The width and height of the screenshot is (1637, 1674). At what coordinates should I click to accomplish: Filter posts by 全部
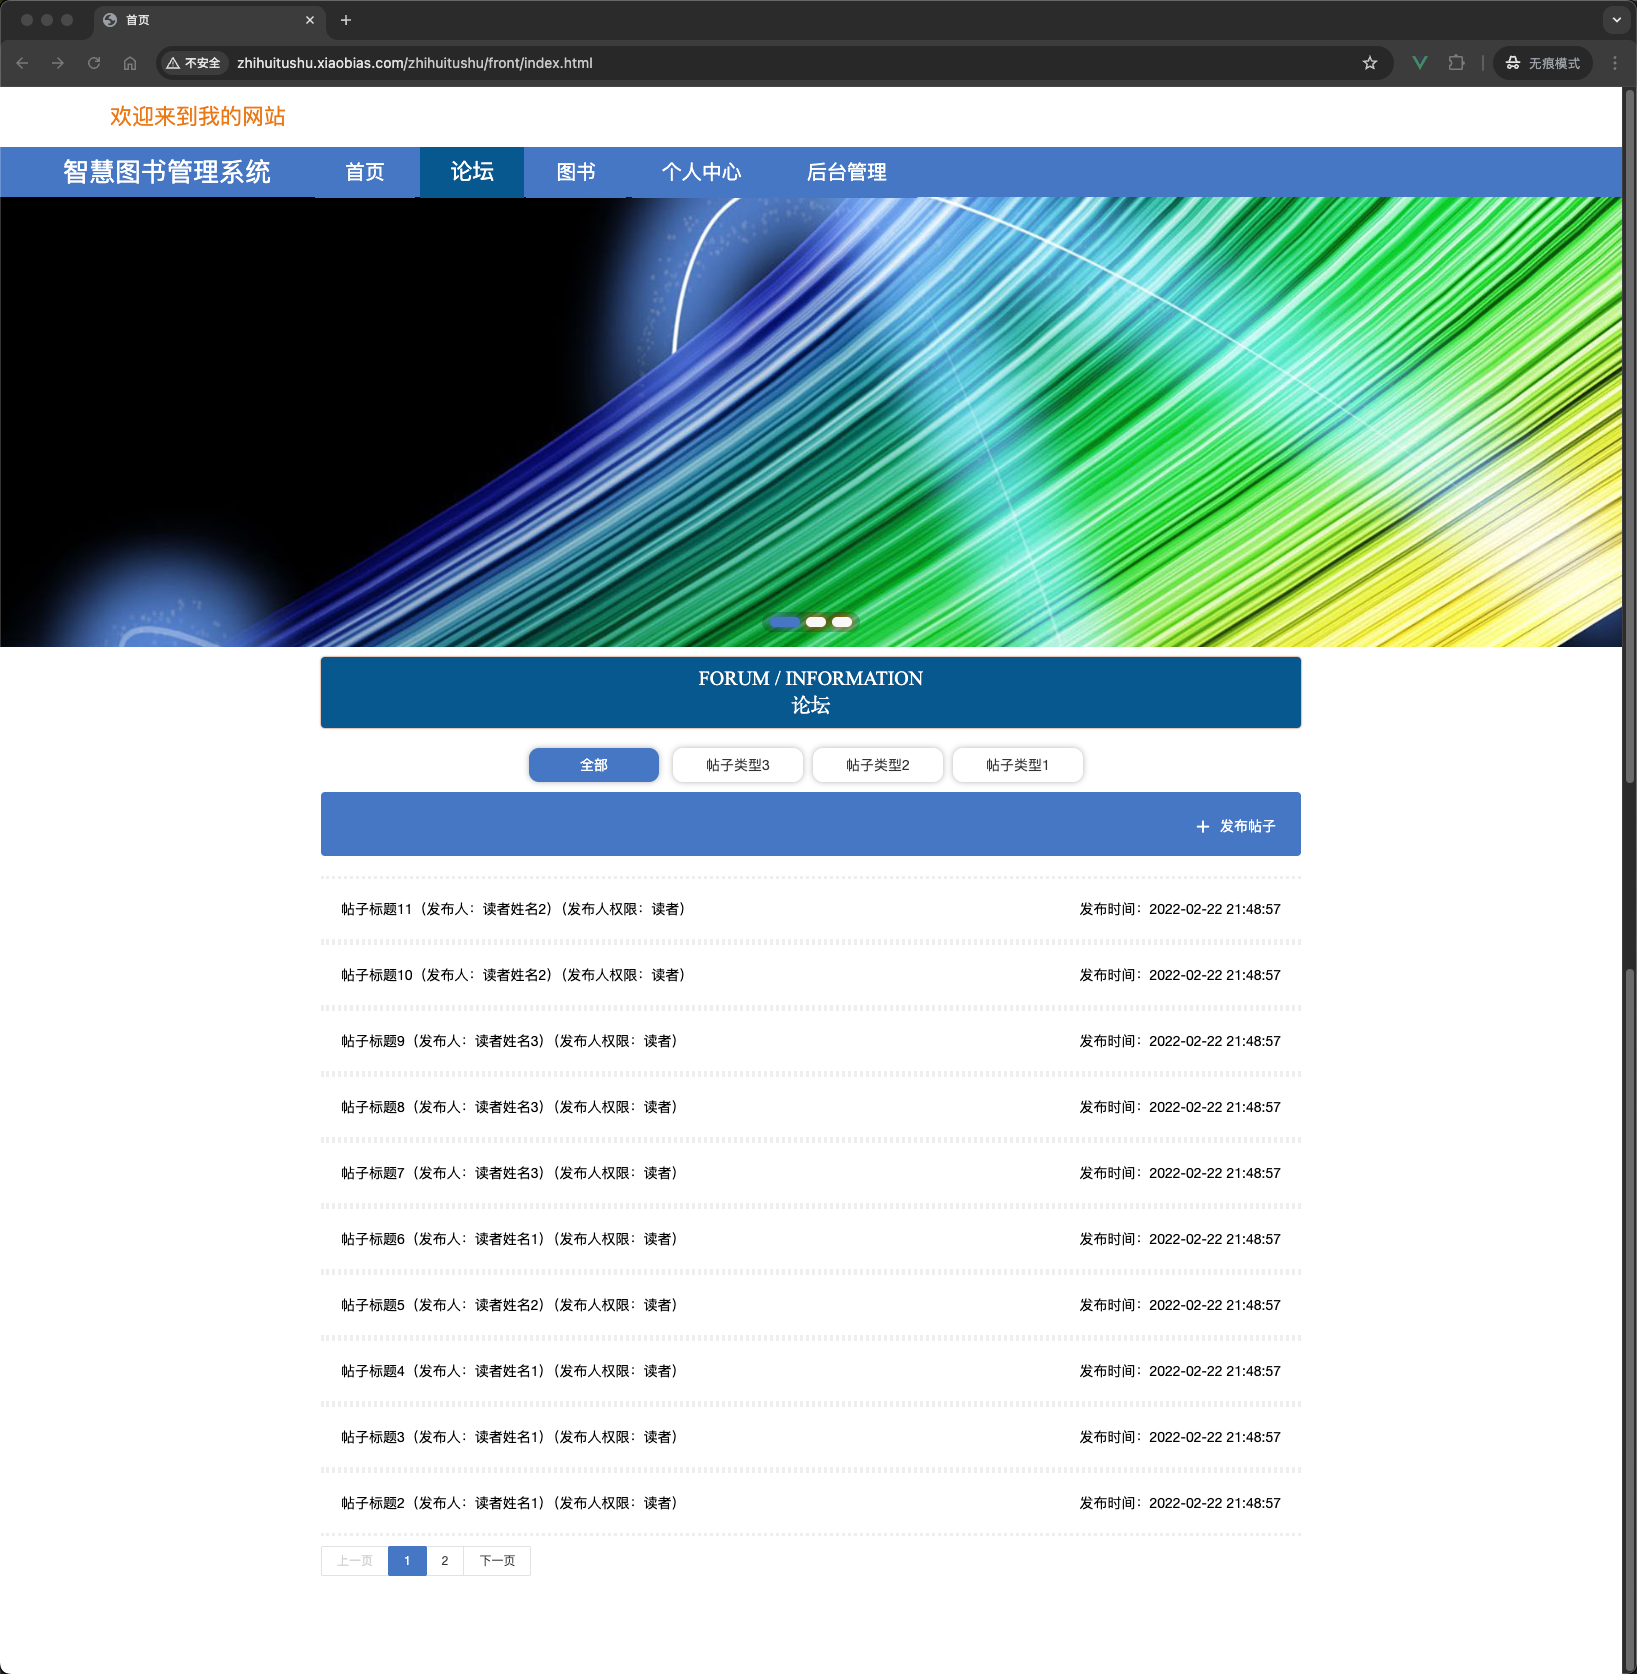click(x=594, y=765)
